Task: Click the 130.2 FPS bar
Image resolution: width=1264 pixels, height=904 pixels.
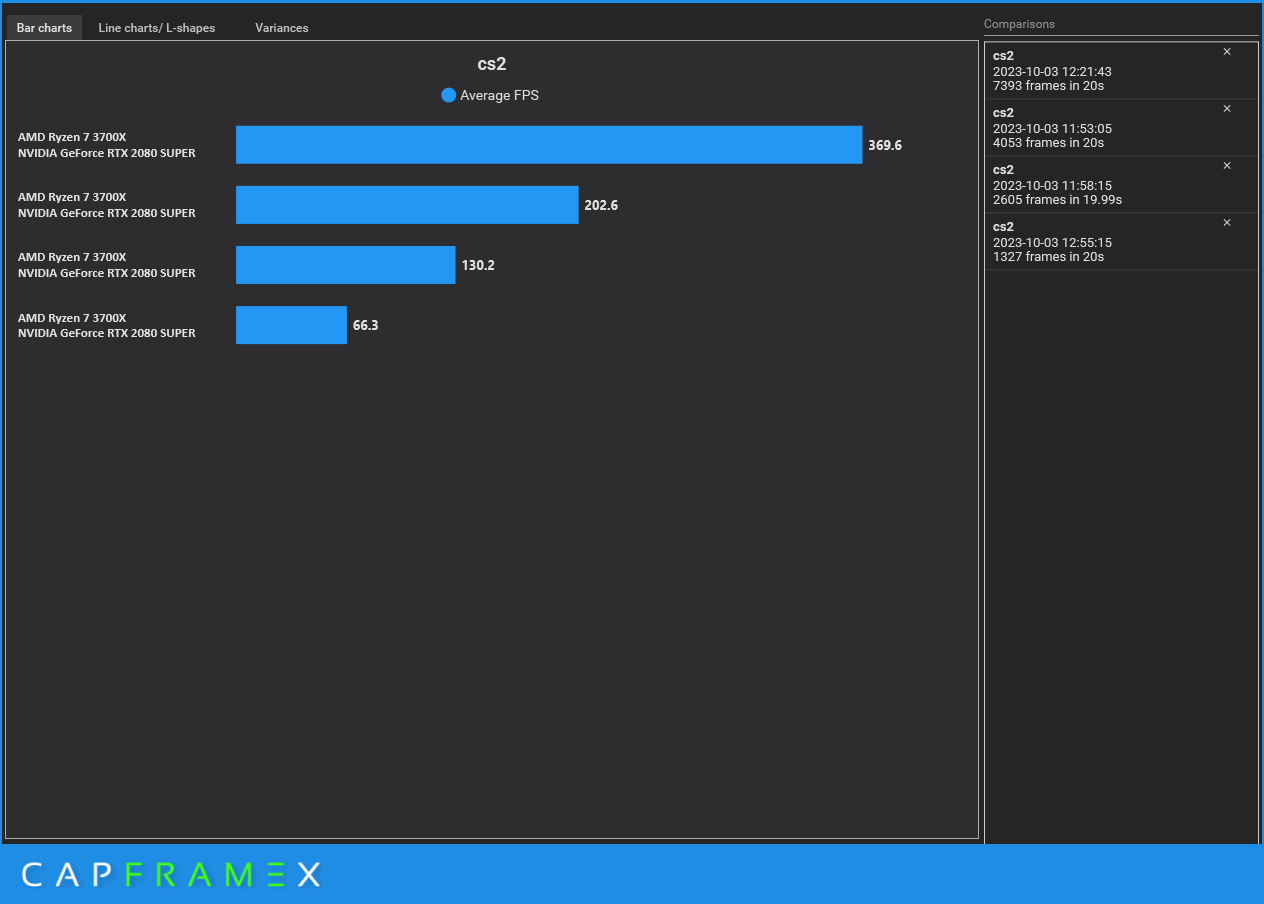Action: pyautogui.click(x=345, y=265)
